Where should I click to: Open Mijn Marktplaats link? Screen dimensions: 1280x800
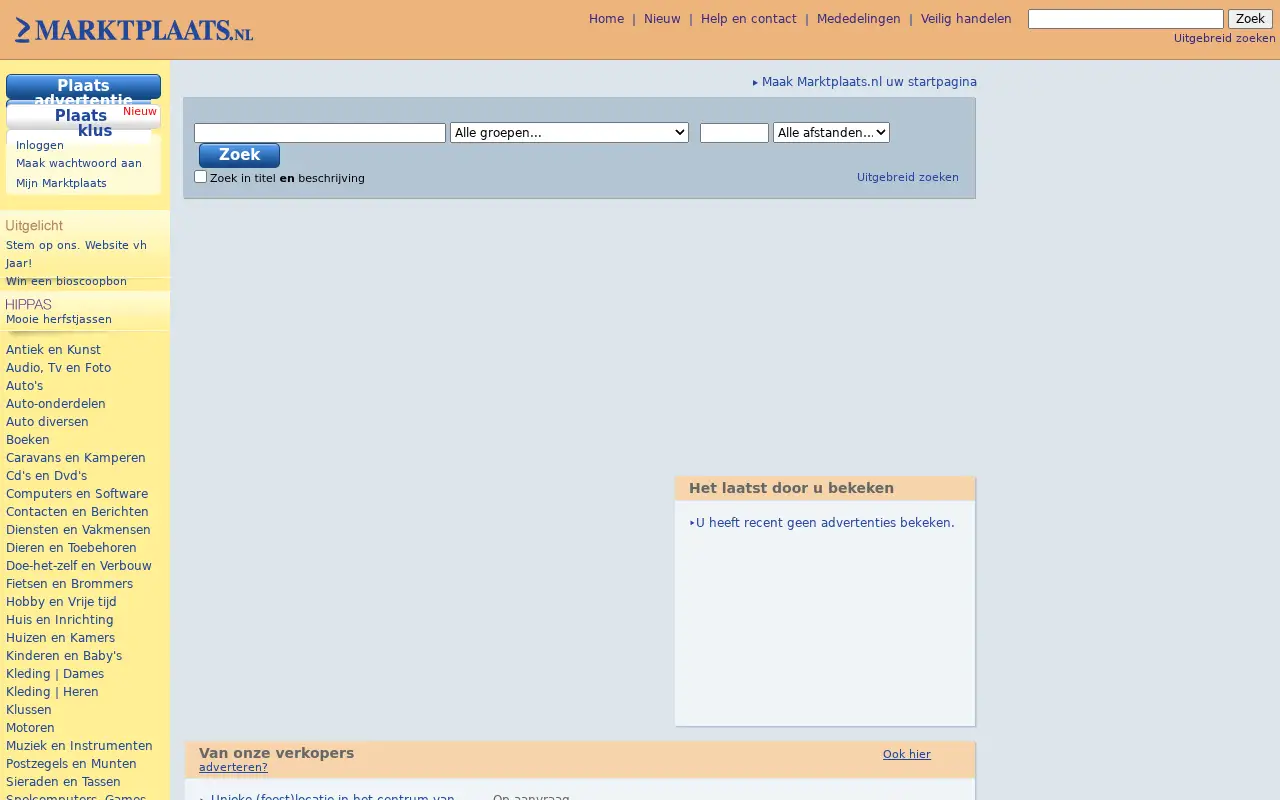[x=61, y=183]
